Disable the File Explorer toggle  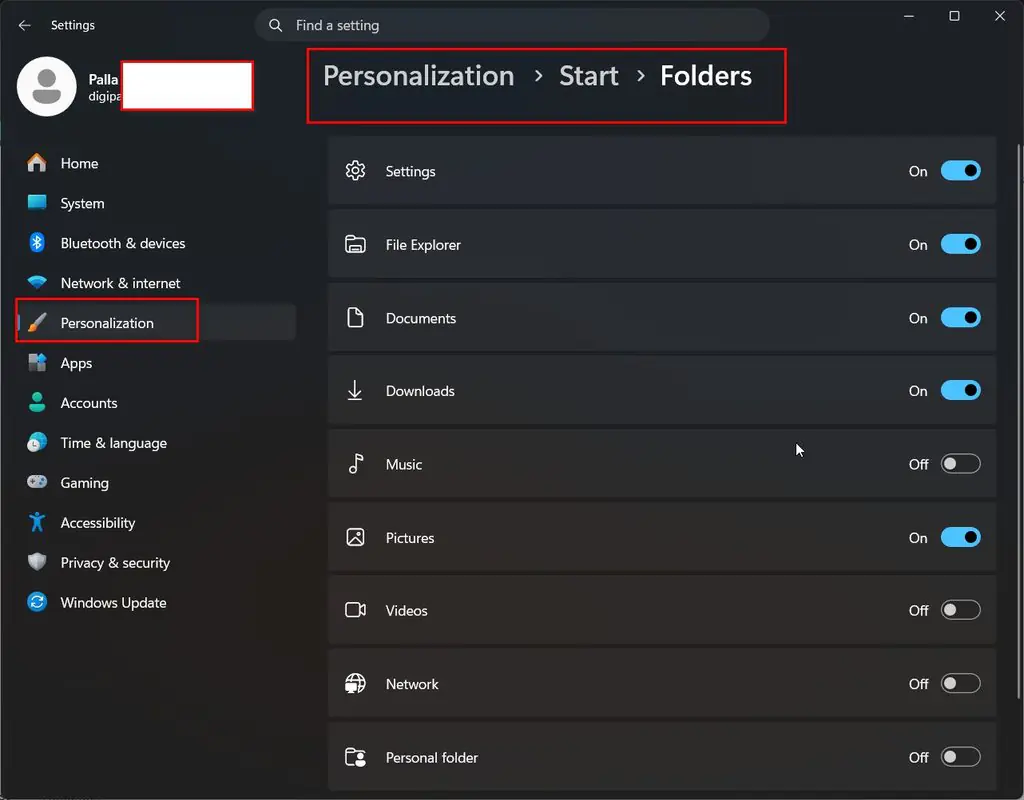961,244
